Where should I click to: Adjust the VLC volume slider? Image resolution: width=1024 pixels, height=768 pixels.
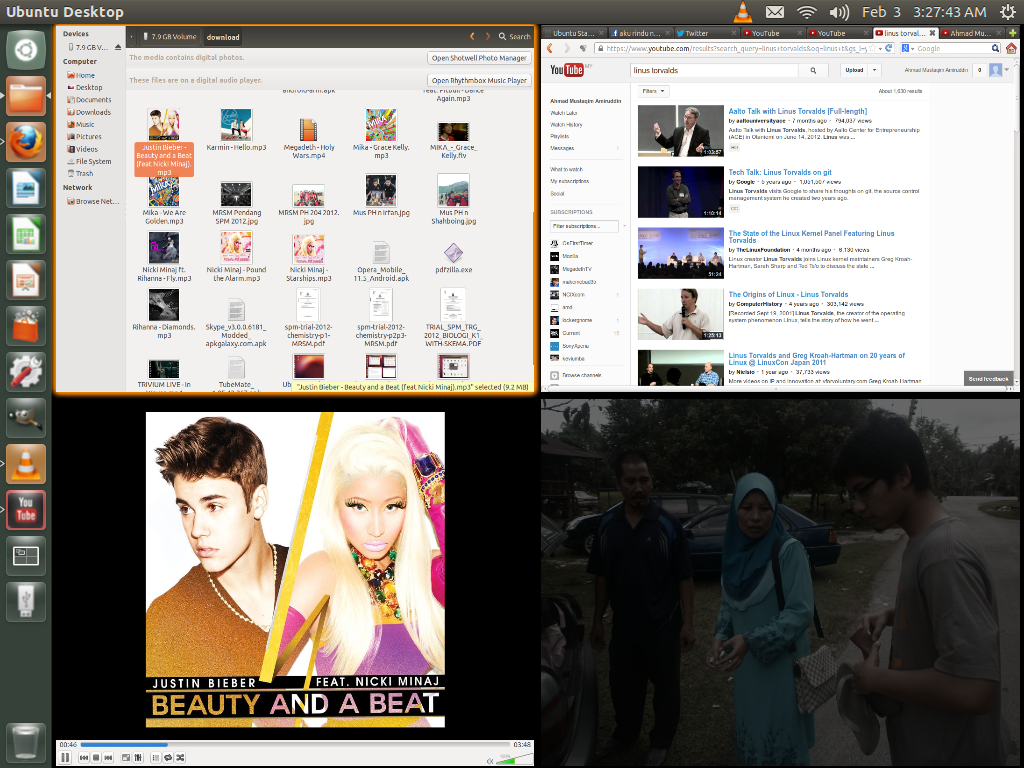pyautogui.click(x=515, y=759)
